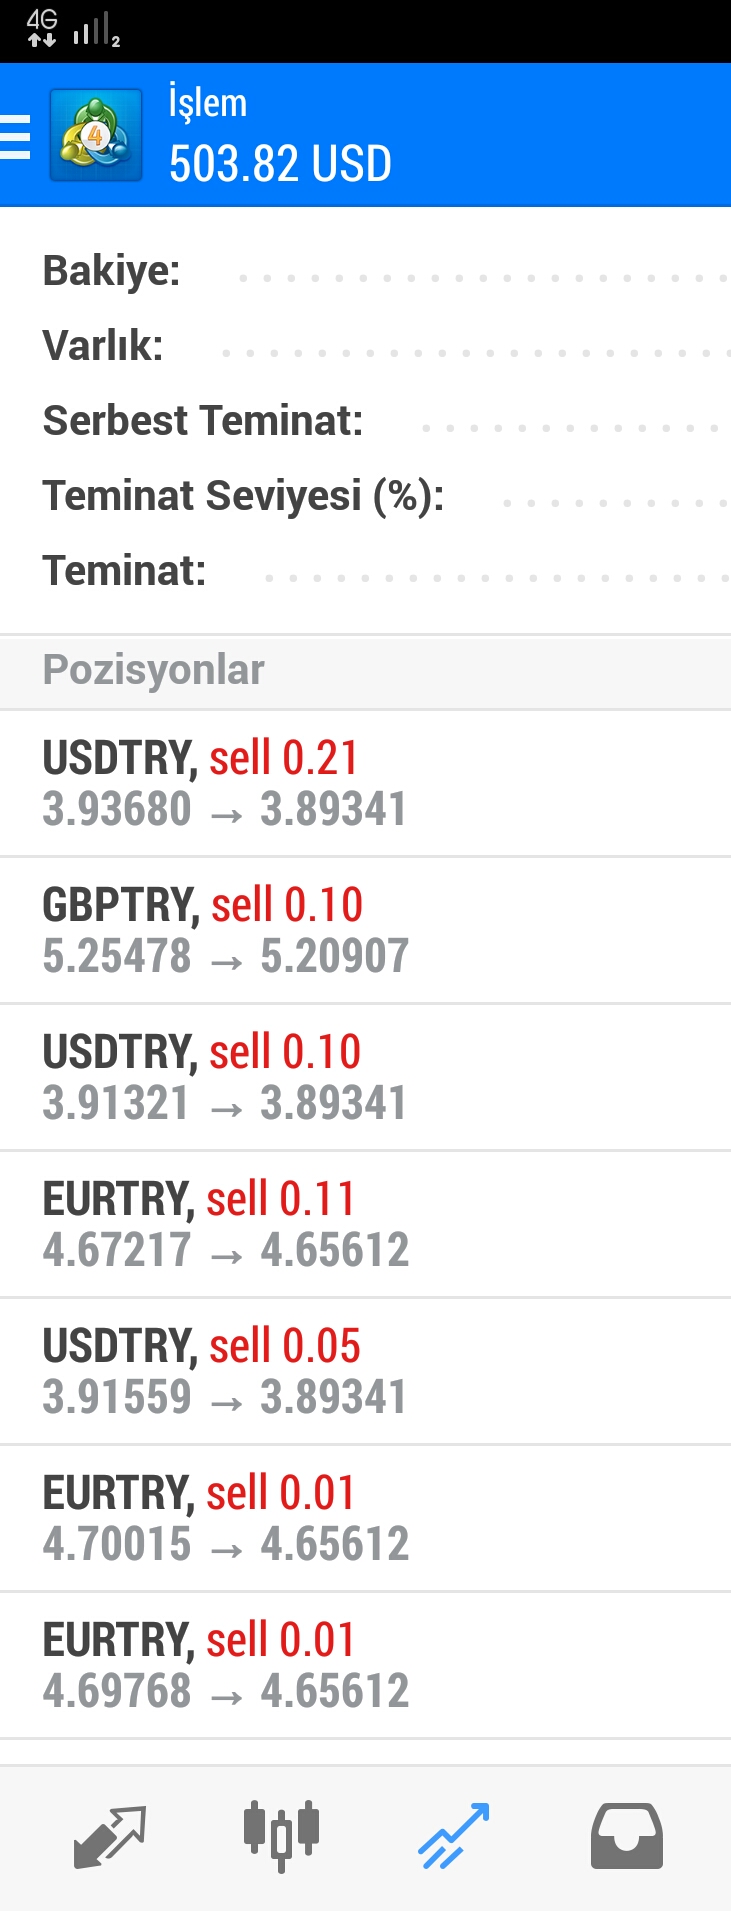Select EURTRY sell 0.11 position
Image resolution: width=731 pixels, height=1911 pixels.
365,1225
